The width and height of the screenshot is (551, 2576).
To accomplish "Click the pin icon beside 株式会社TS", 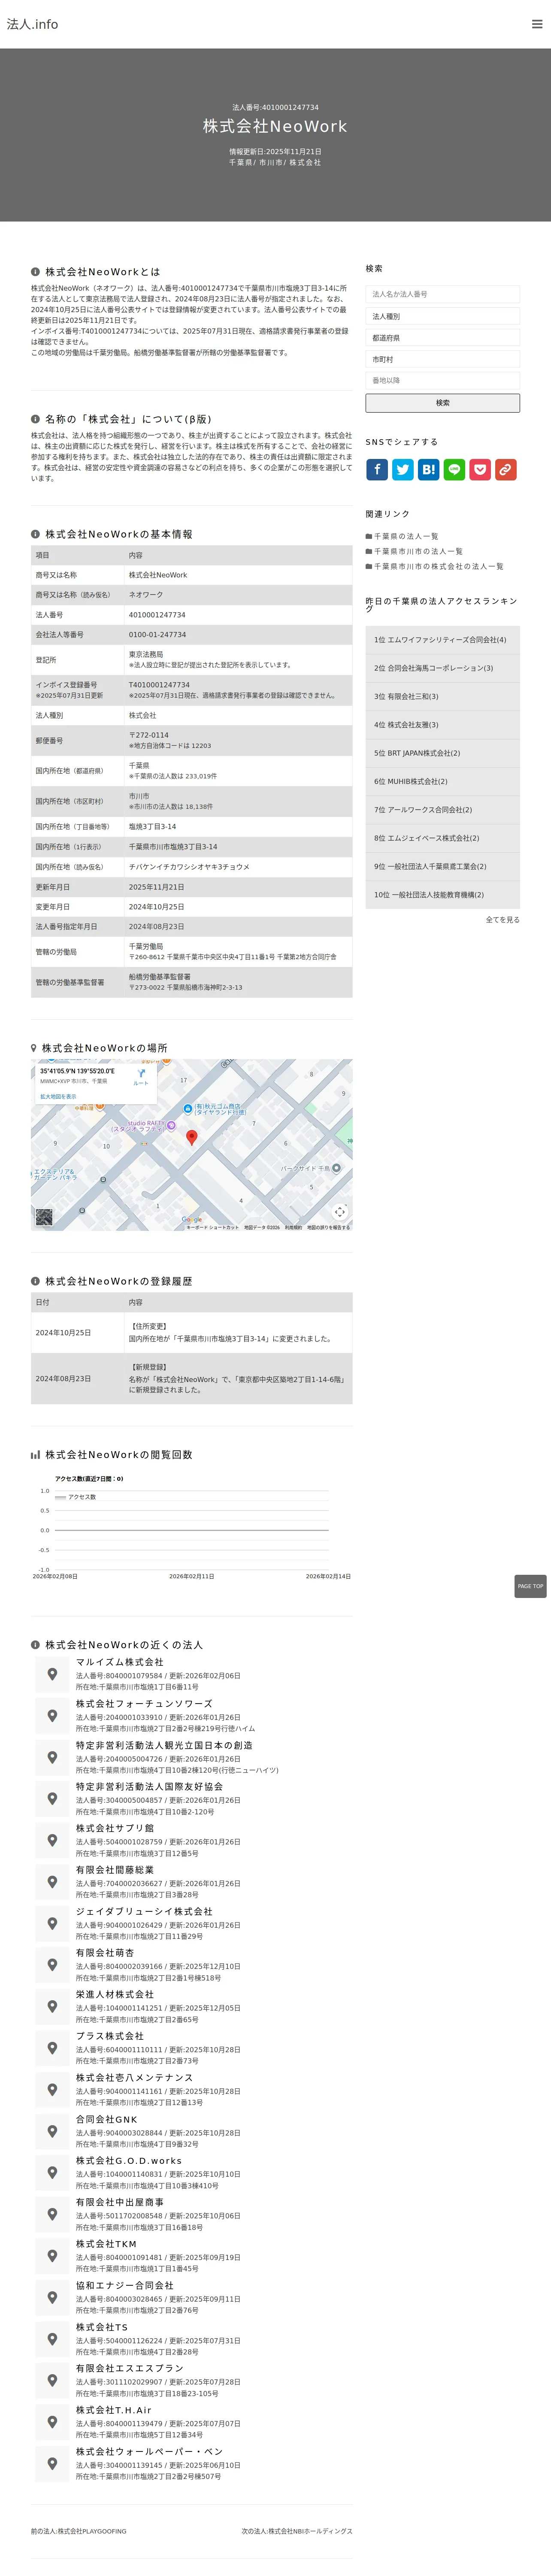I will coord(52,2340).
